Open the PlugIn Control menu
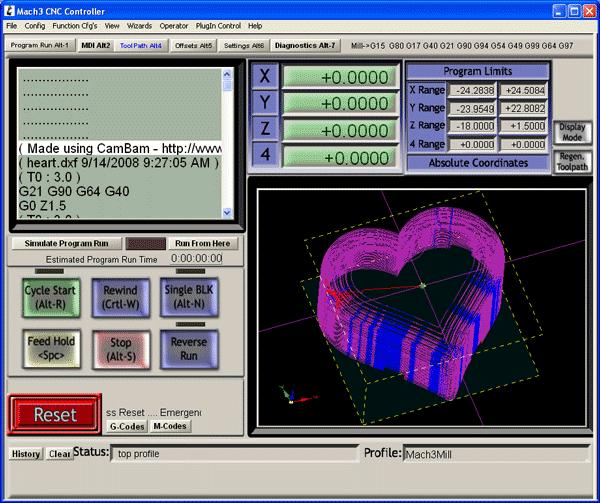 [x=218, y=26]
